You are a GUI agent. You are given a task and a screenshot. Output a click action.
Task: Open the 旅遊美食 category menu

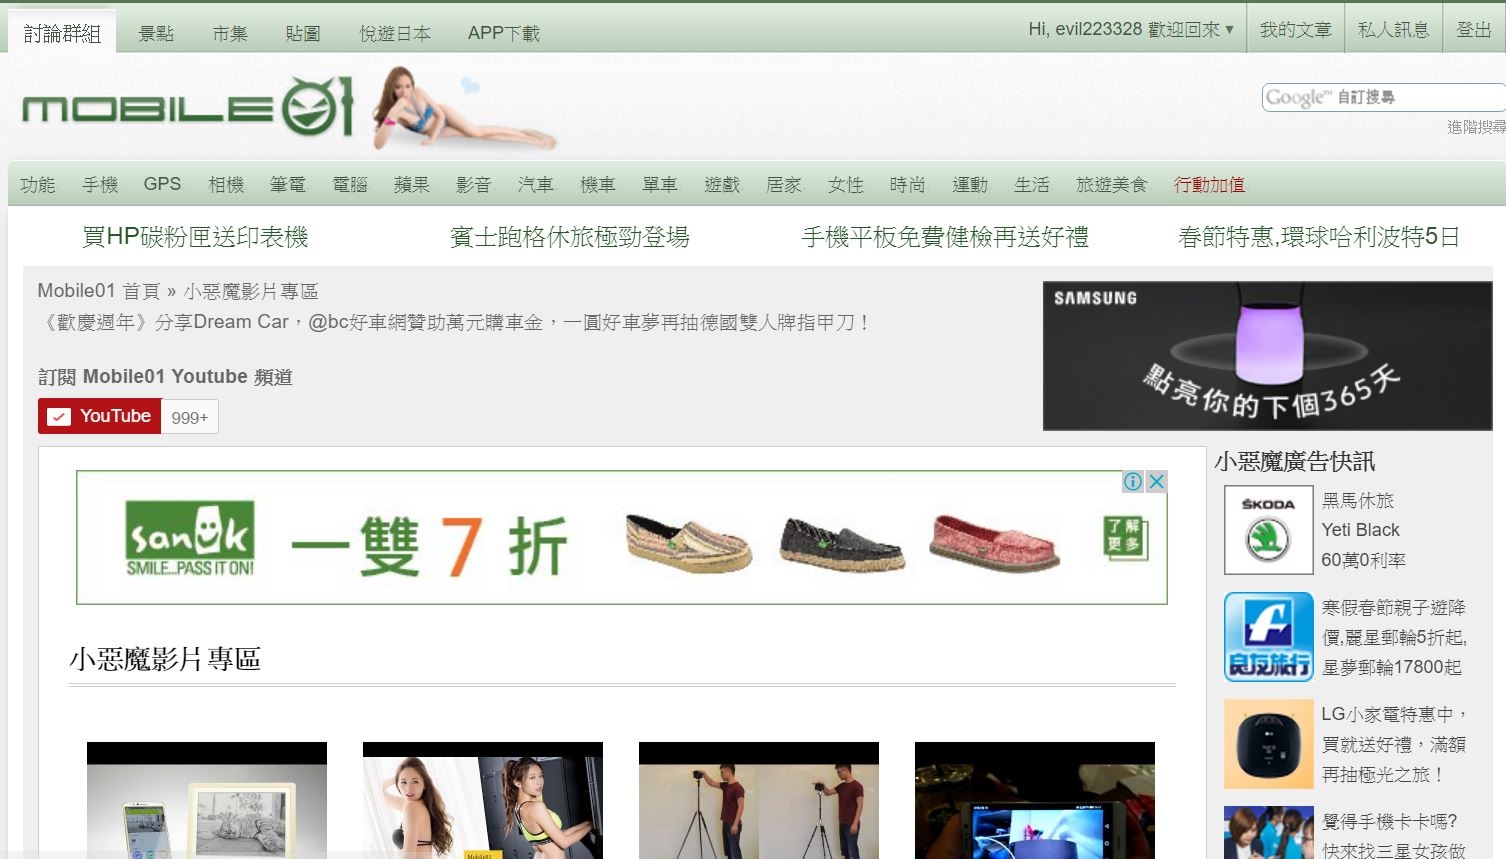pos(1112,185)
